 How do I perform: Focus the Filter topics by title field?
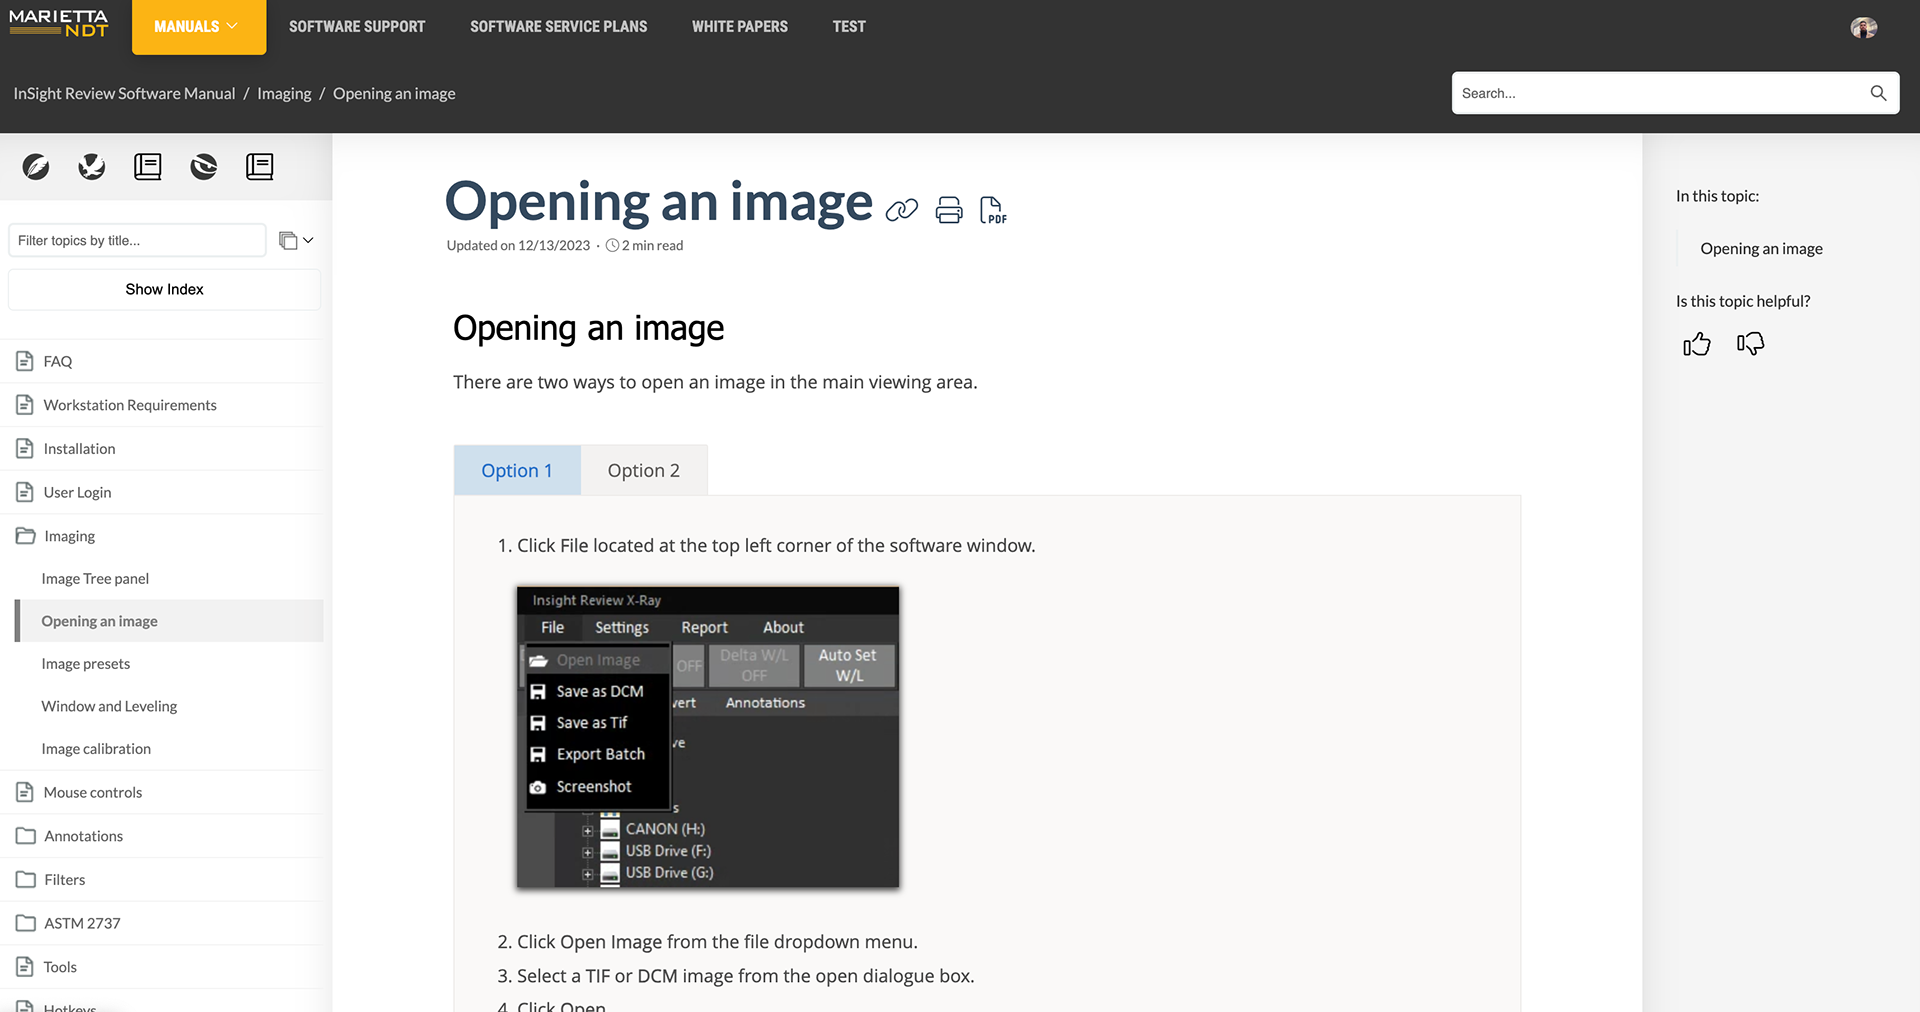(x=137, y=240)
